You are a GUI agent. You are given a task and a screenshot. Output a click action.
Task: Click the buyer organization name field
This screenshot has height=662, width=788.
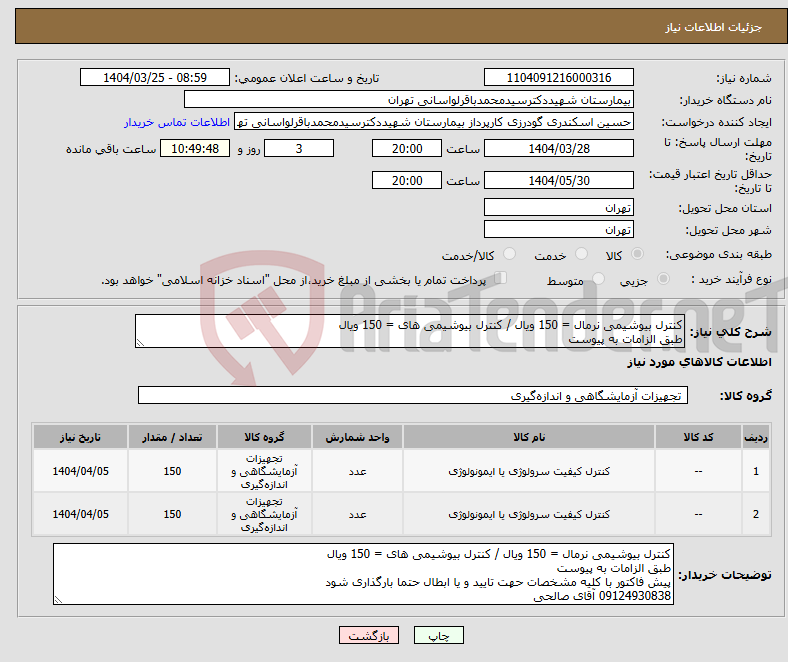point(409,100)
